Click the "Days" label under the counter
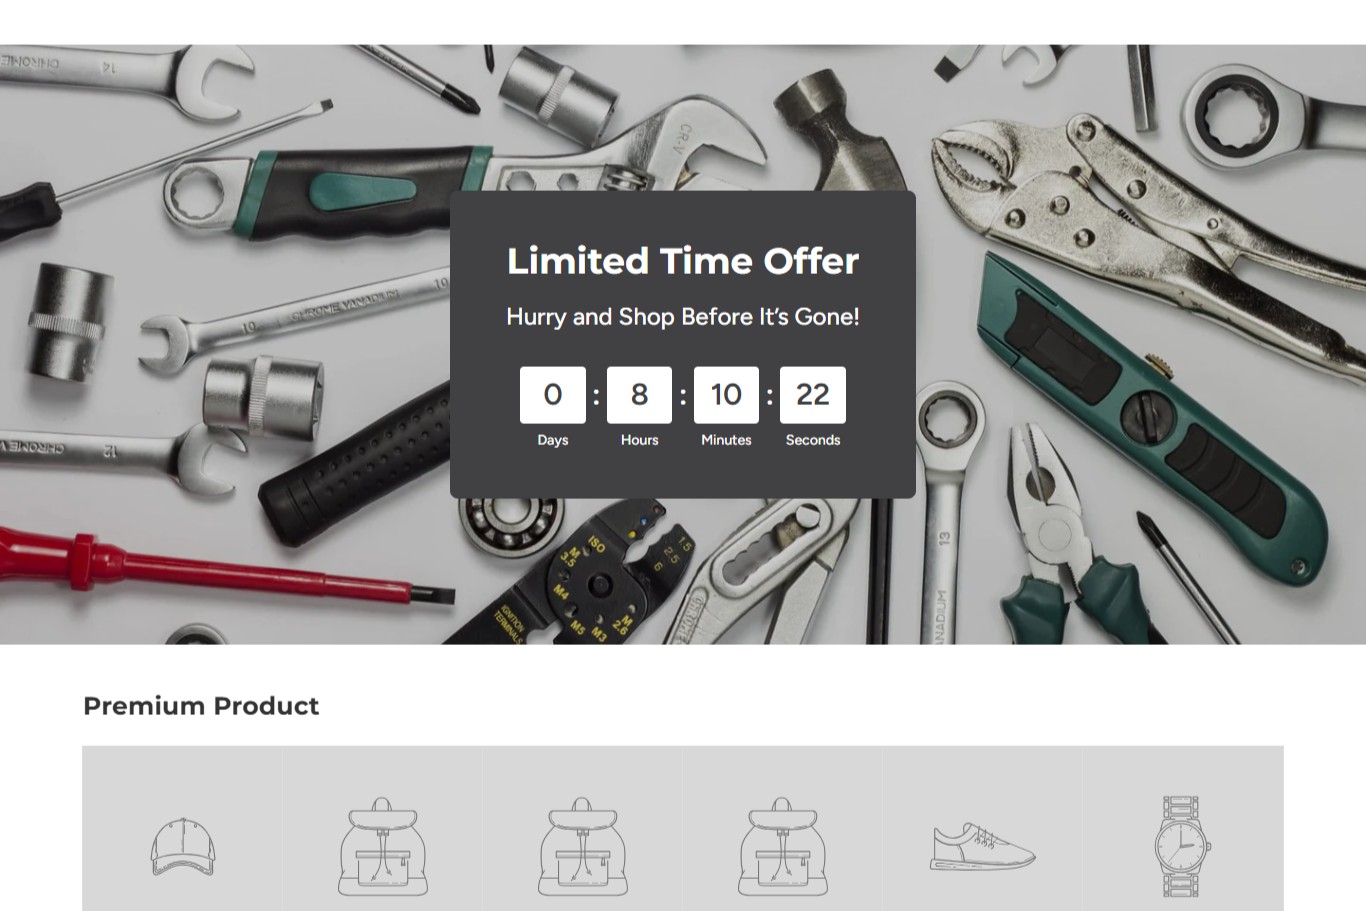The height and width of the screenshot is (911, 1366). click(x=553, y=440)
